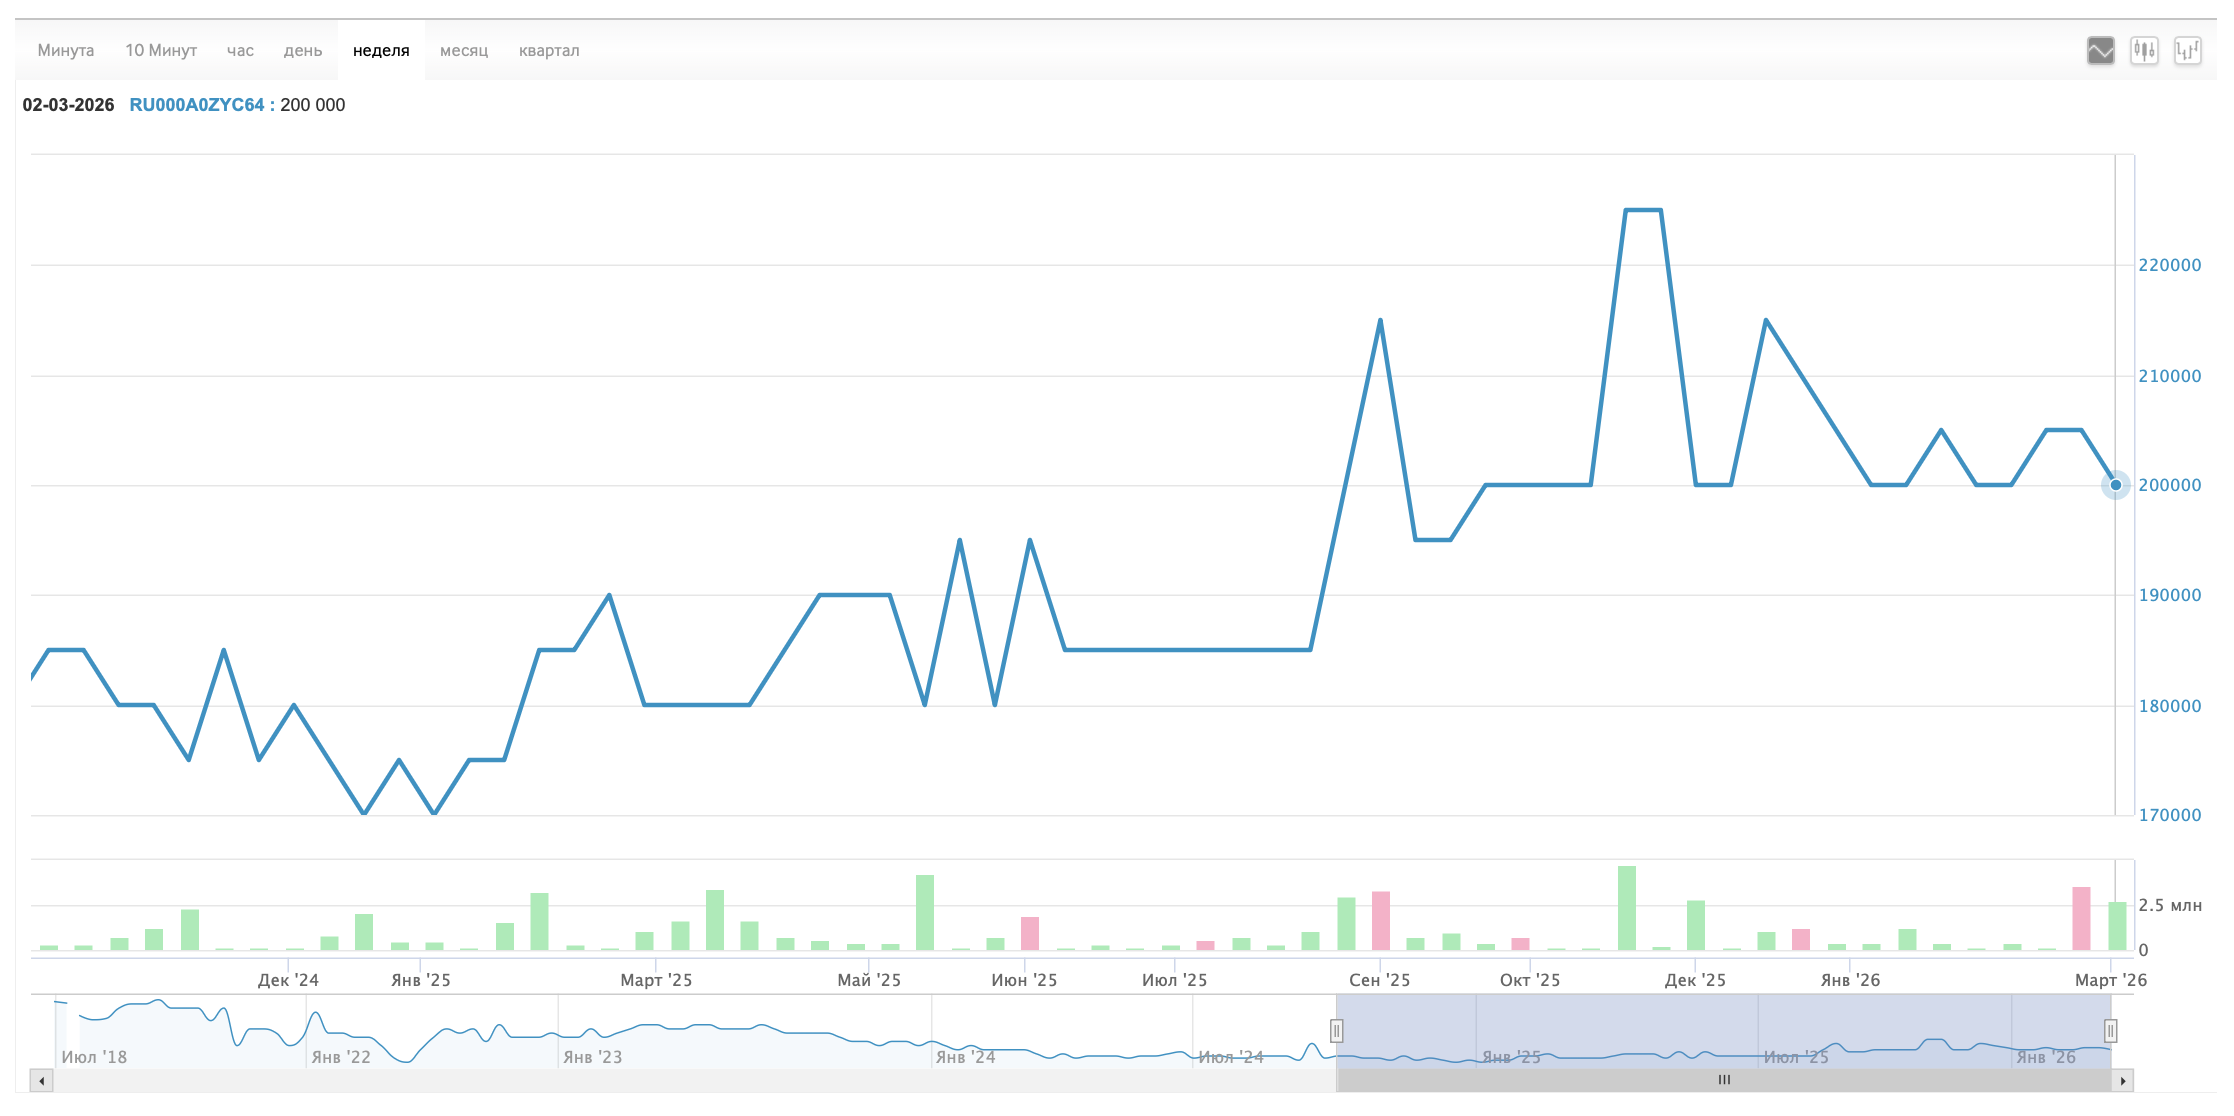Click the left scroll arrow of navigator
The image size is (2234, 1116).
click(41, 1081)
